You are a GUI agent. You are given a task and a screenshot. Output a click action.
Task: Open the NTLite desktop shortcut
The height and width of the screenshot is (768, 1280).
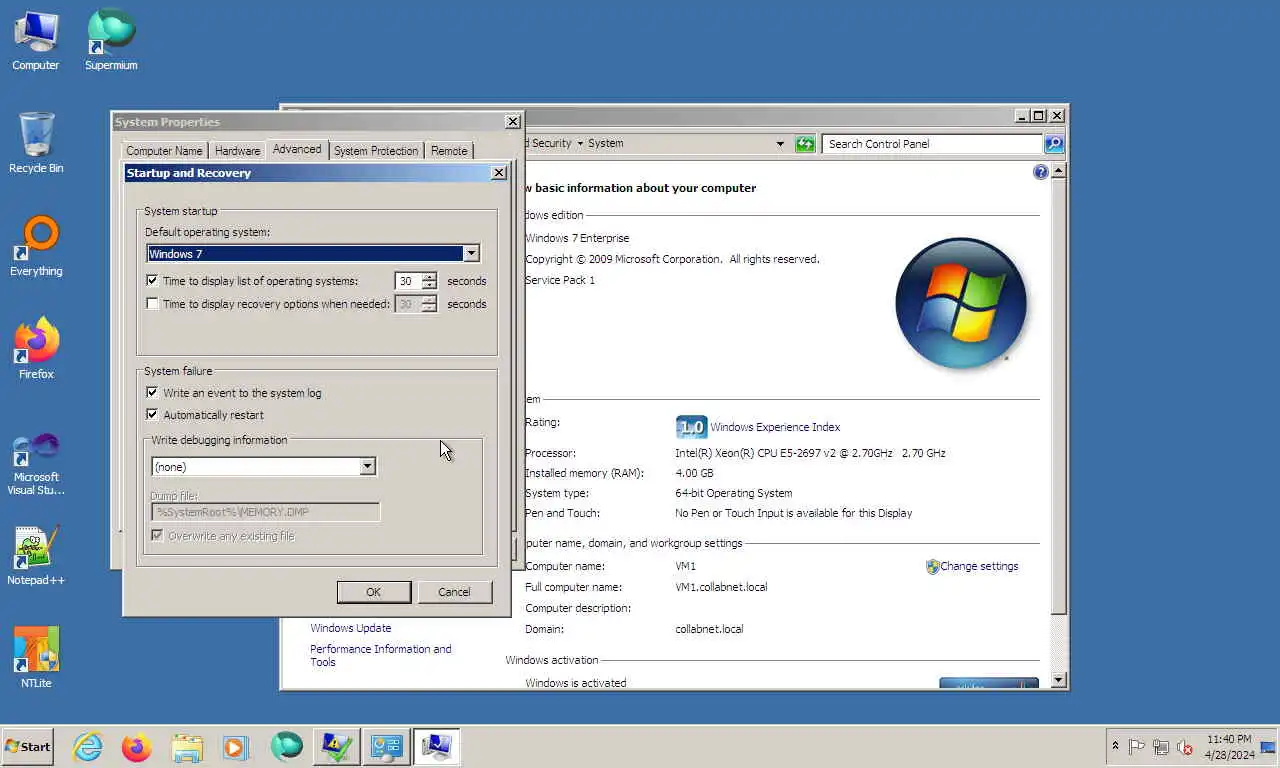click(36, 658)
